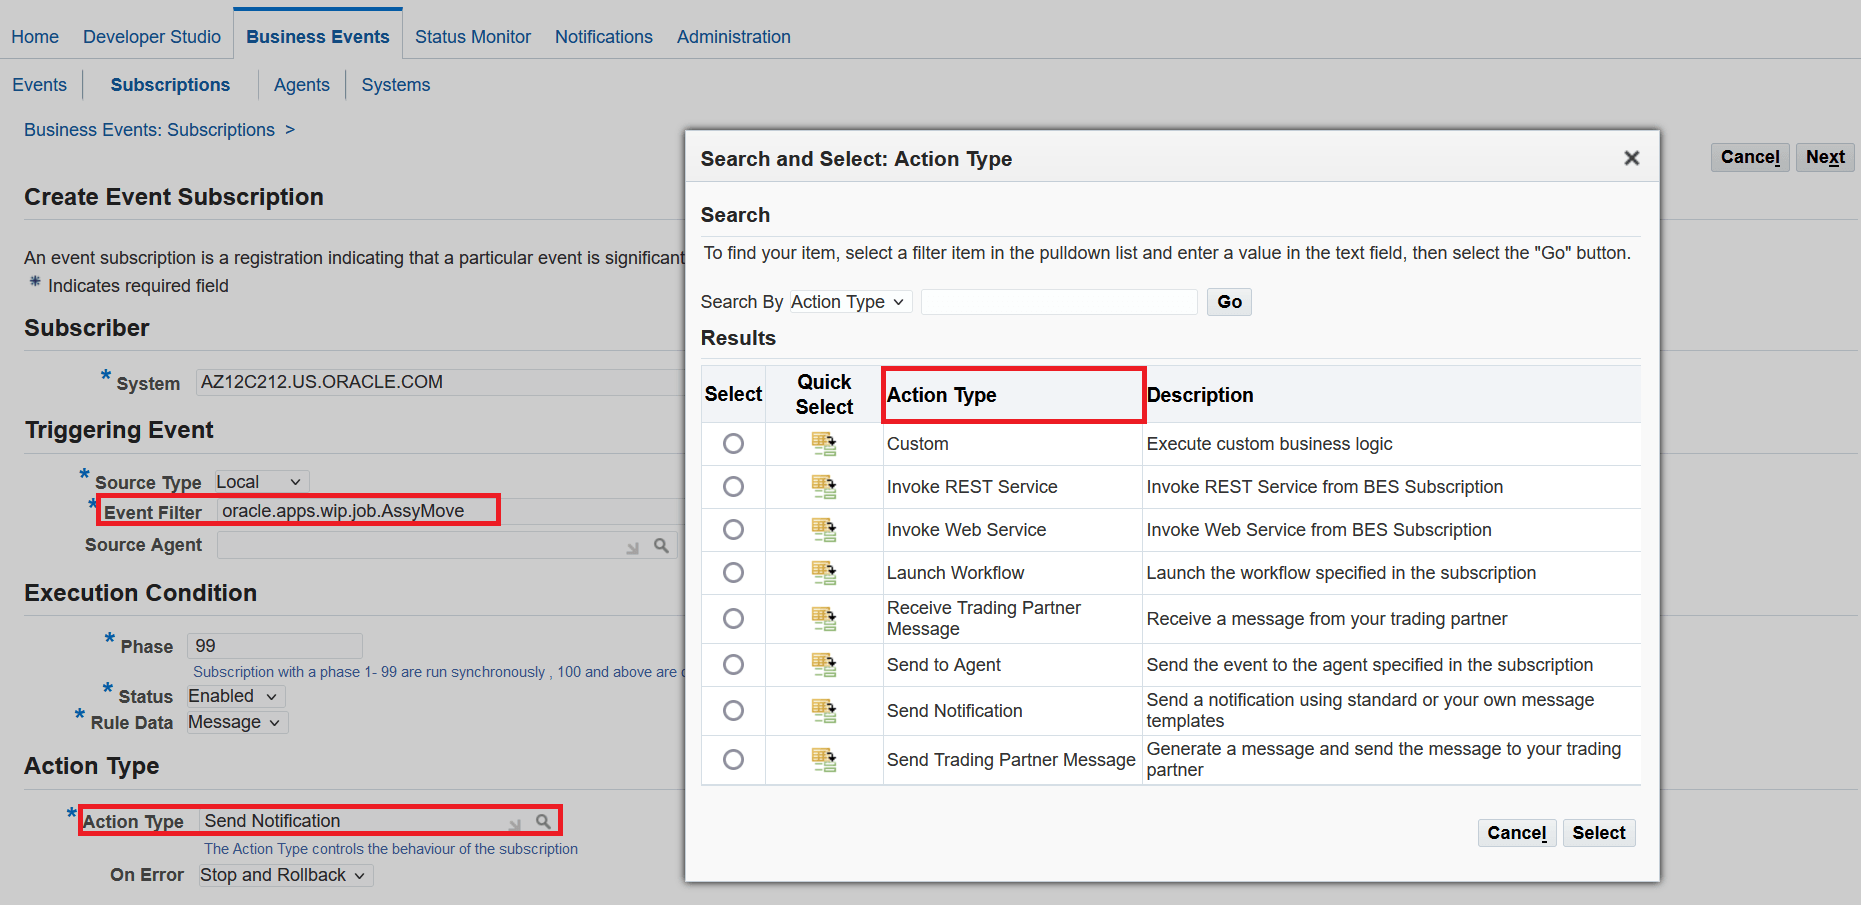1861x905 pixels.
Task: Open the Rule Data dropdown
Action: tap(236, 722)
